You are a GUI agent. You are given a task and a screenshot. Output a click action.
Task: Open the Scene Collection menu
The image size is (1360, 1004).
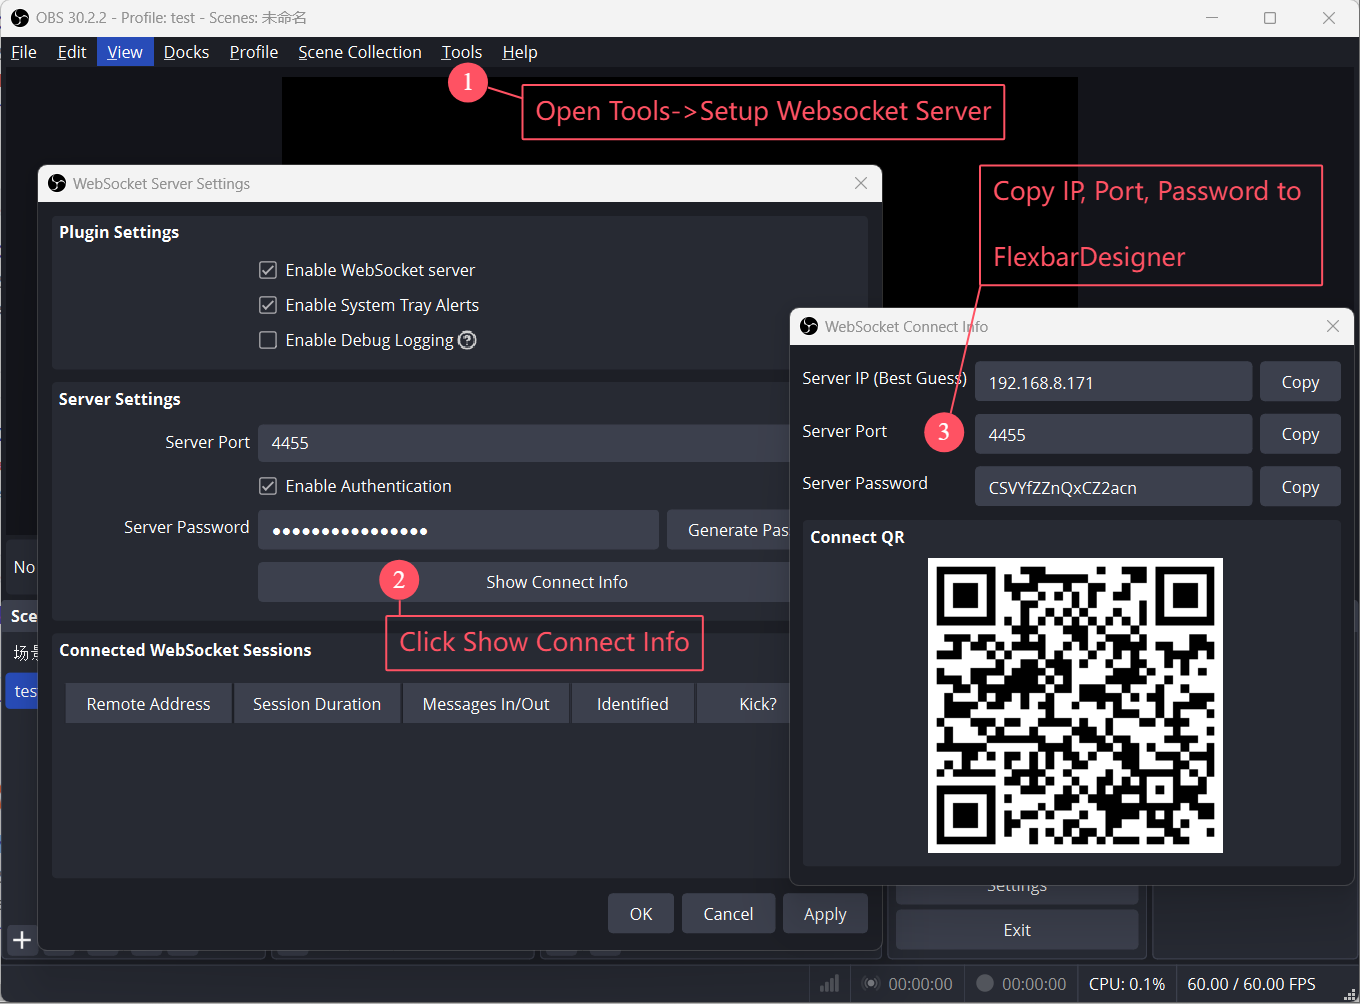coord(360,52)
